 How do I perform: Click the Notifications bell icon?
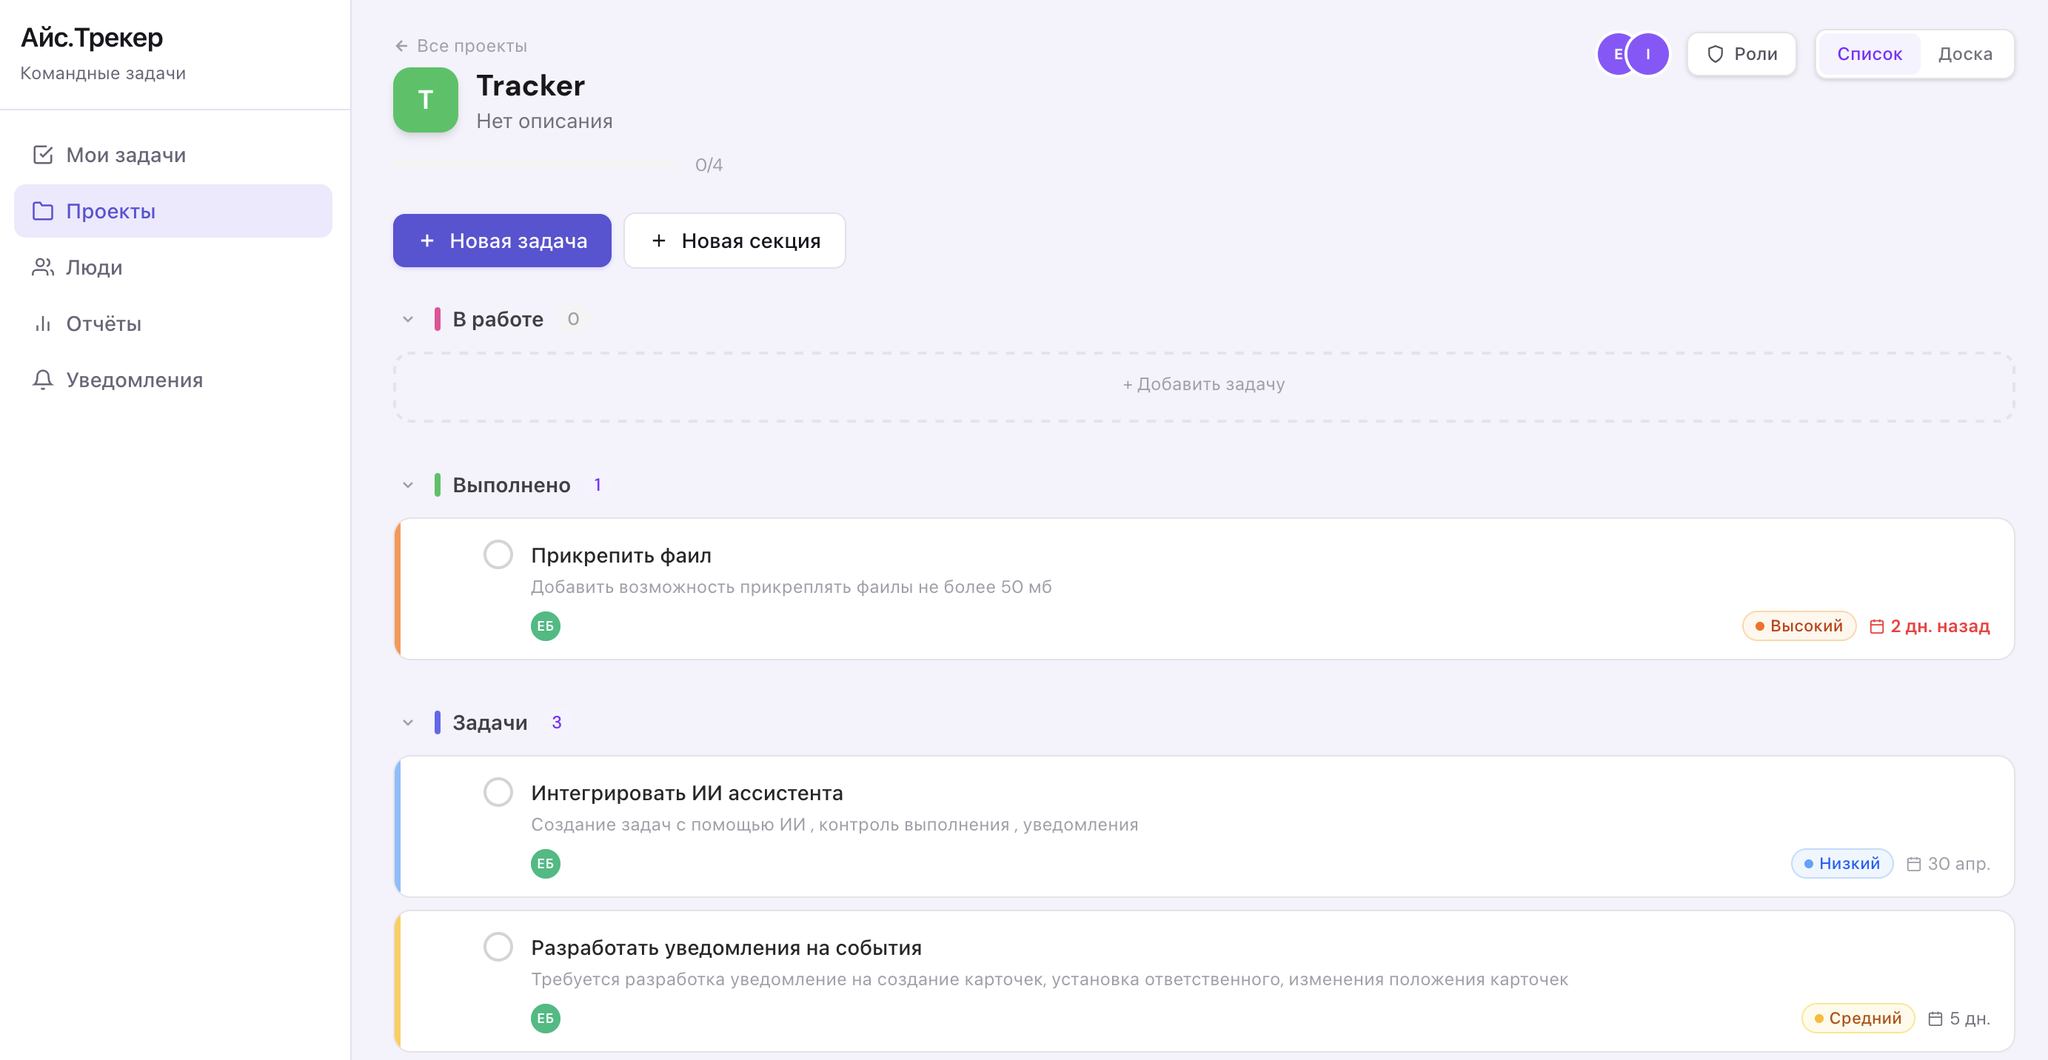[x=43, y=380]
